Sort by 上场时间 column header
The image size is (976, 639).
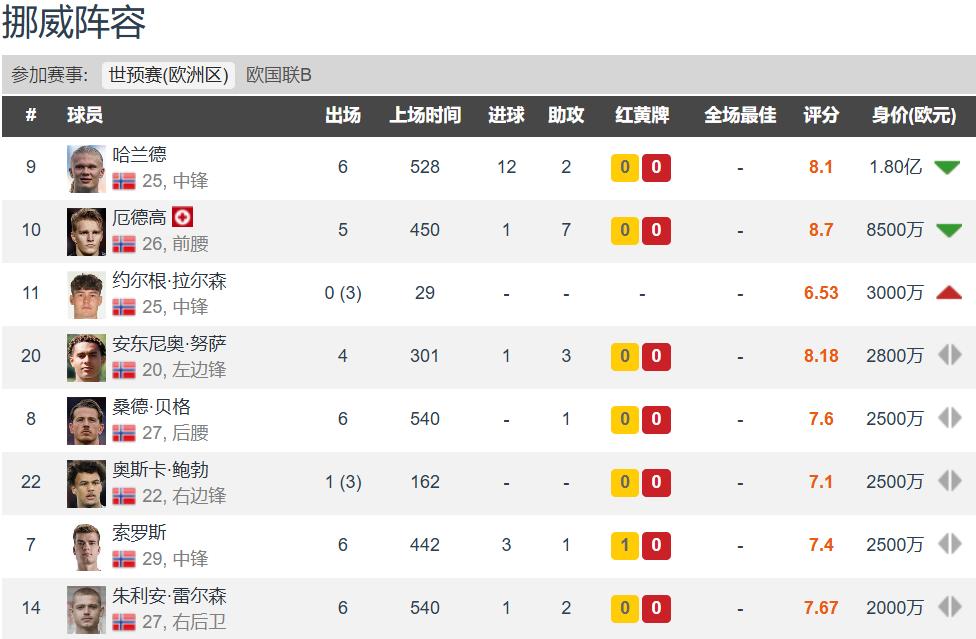point(425,115)
